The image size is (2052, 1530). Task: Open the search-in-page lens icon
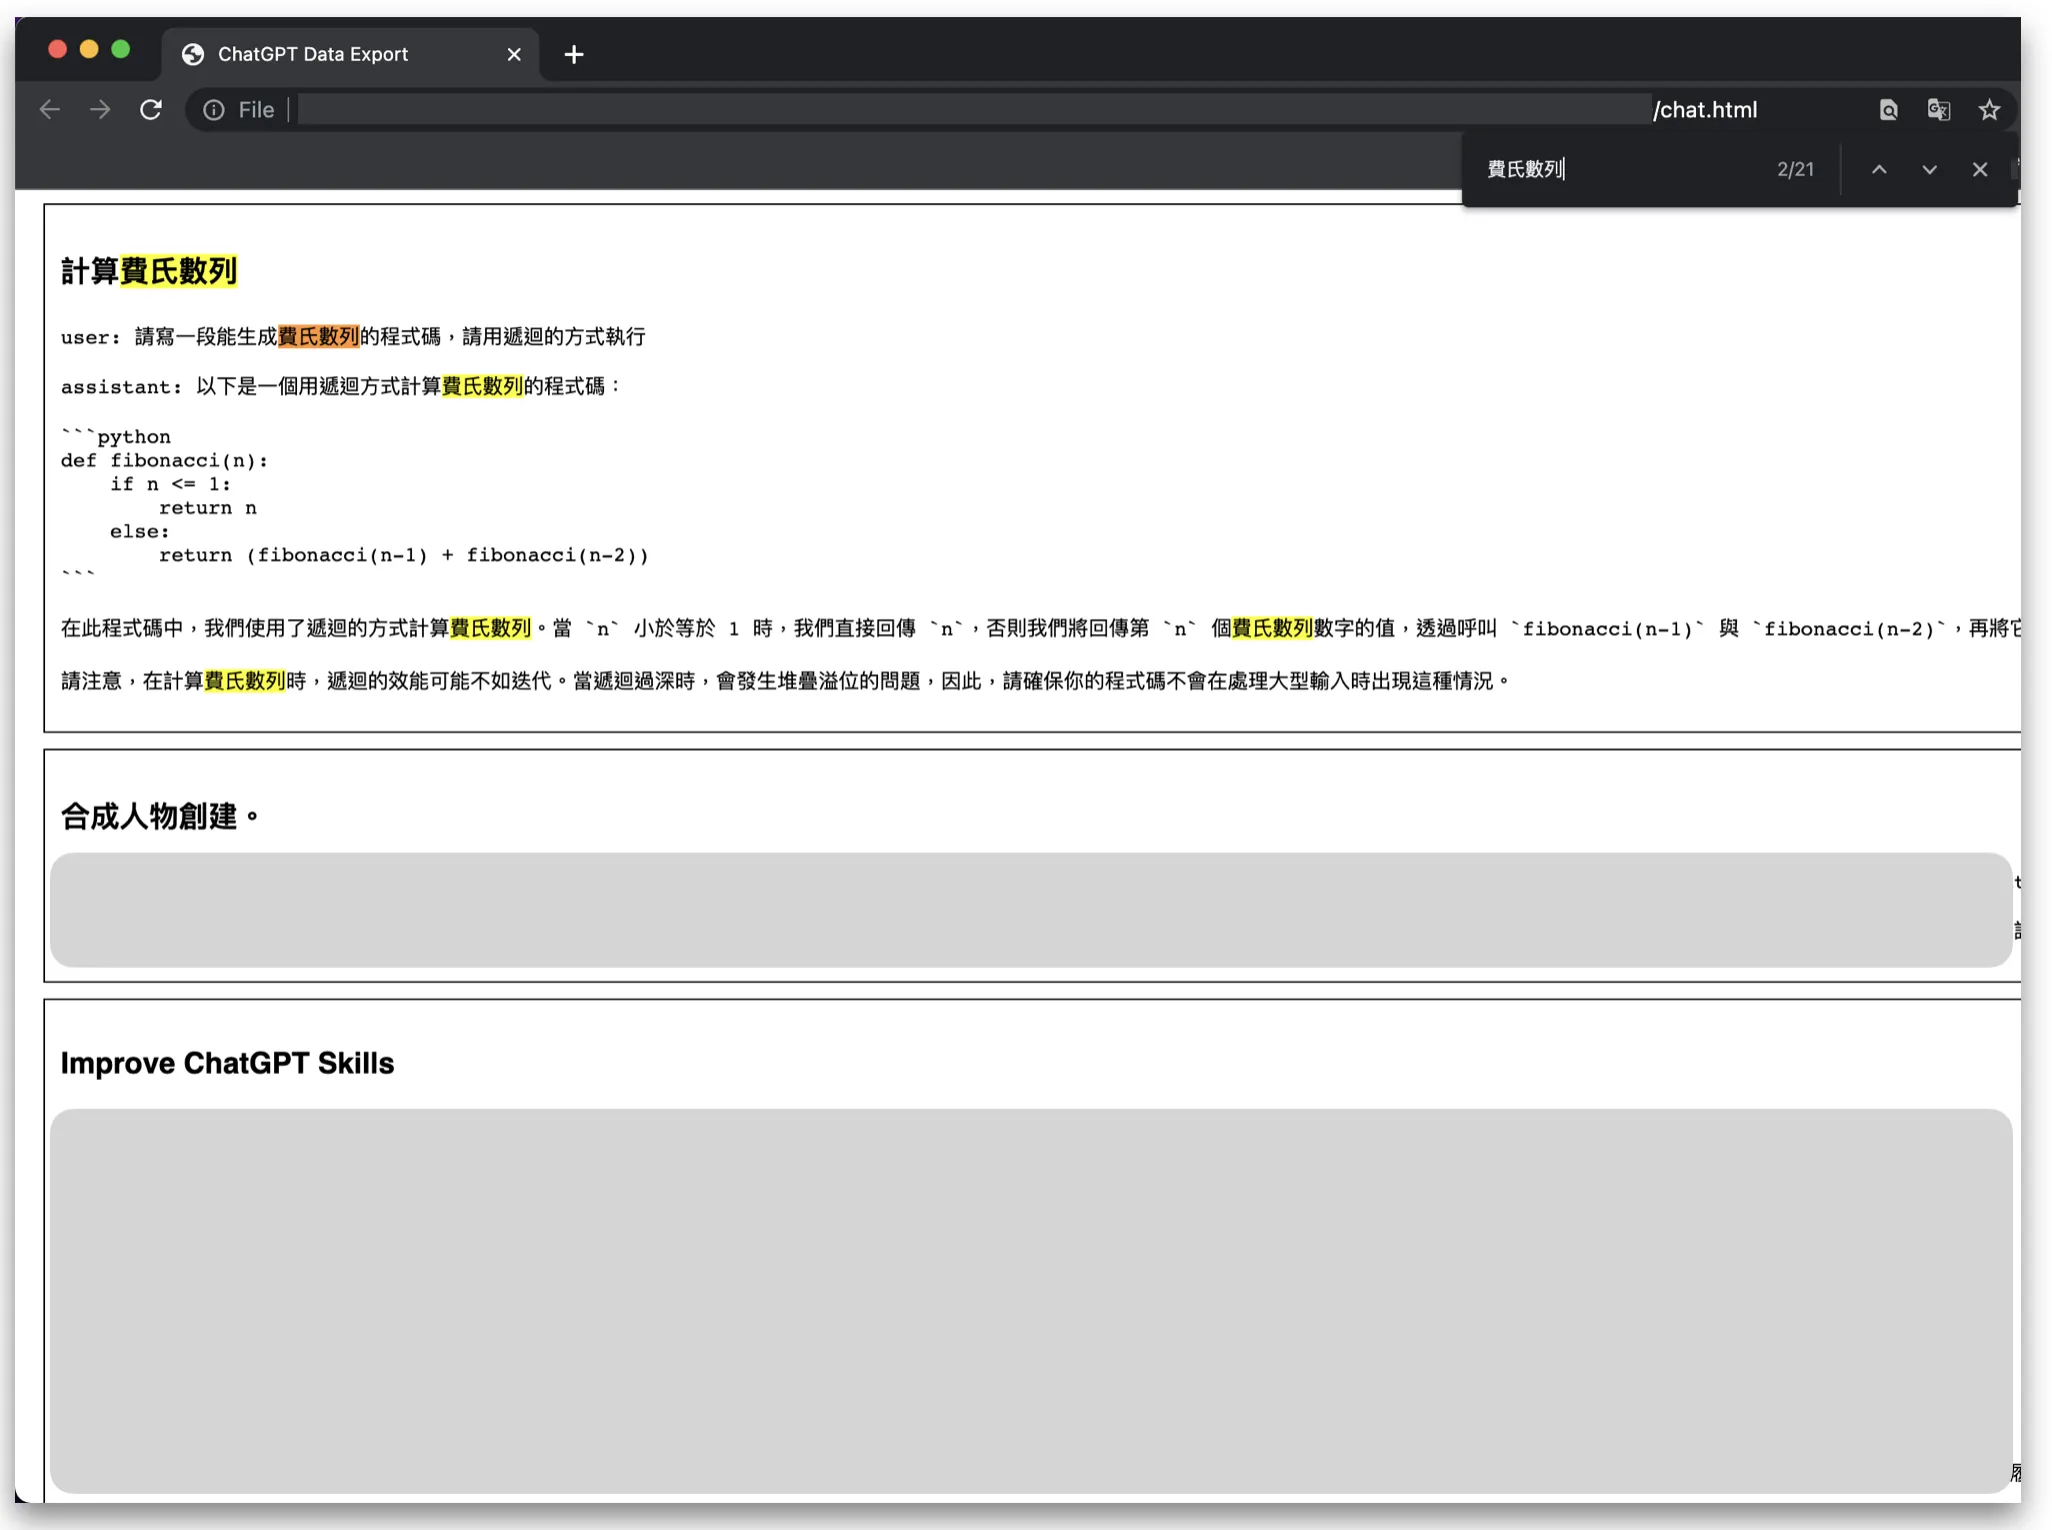click(x=1888, y=110)
